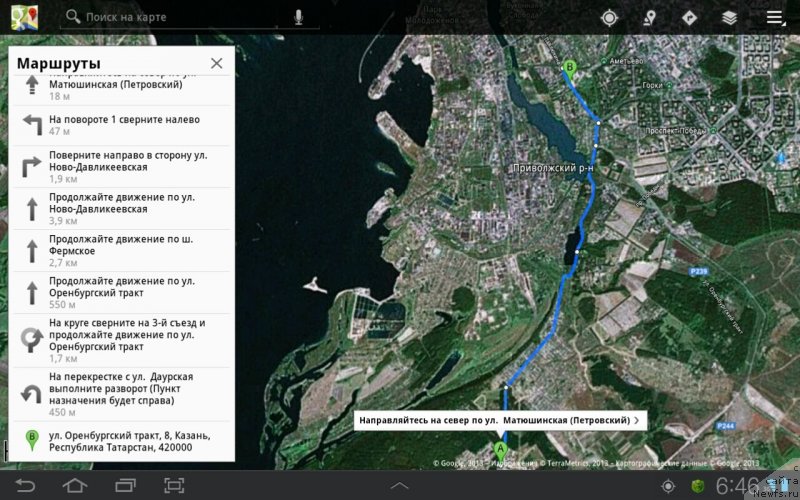This screenshot has height=500, width=800.
Task: Select roundabout 3rd exit step
Action: pos(122,339)
